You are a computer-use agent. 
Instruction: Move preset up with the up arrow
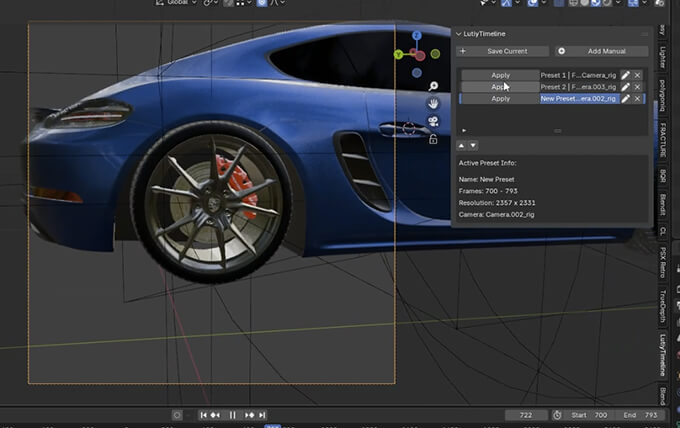point(461,146)
